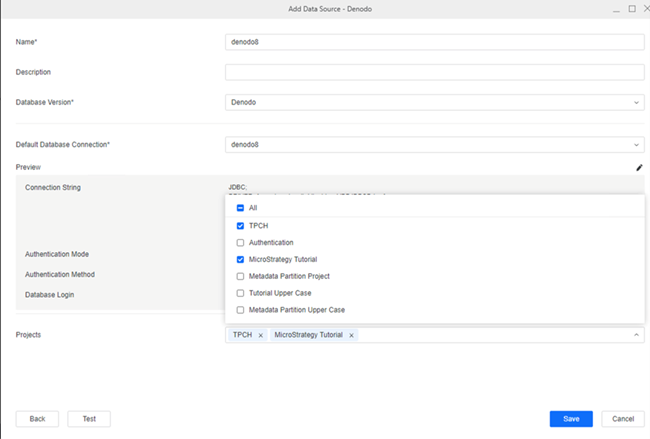Uncheck the MicroStrategy Tutorial checkbox

[240, 259]
